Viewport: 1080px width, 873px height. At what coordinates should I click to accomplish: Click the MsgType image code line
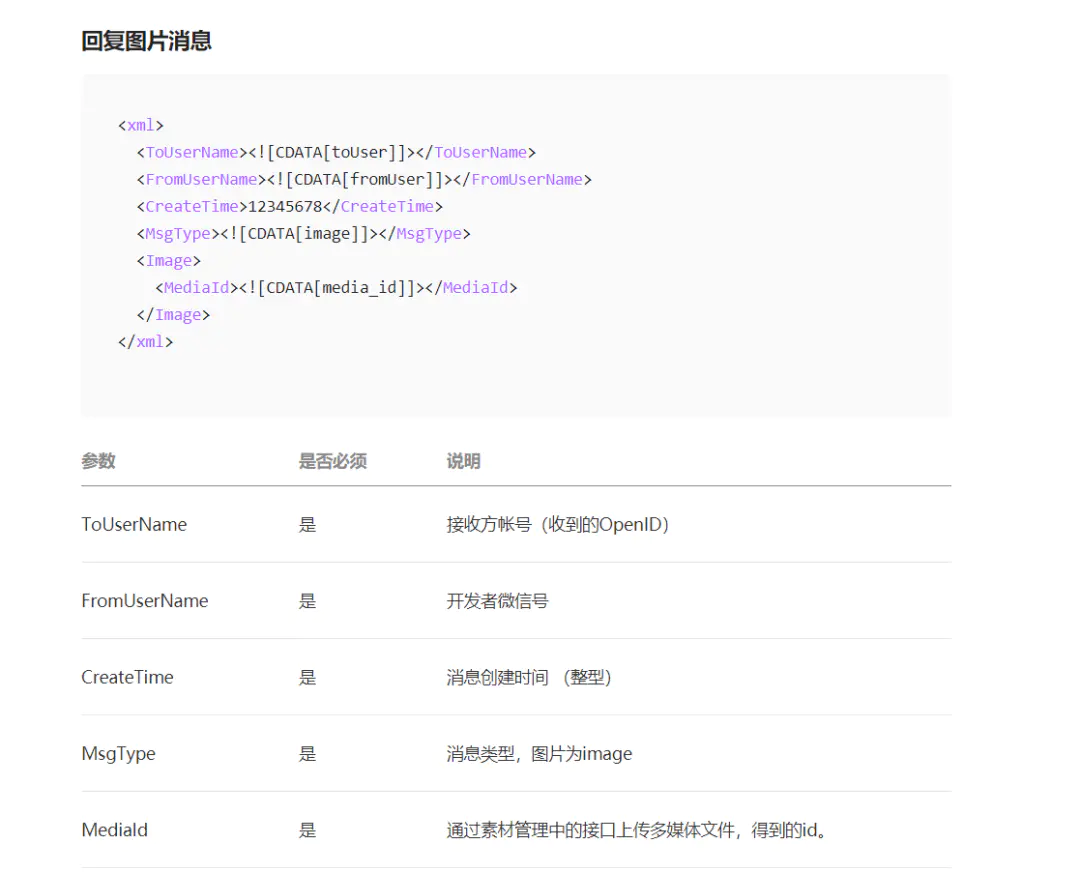coord(303,234)
